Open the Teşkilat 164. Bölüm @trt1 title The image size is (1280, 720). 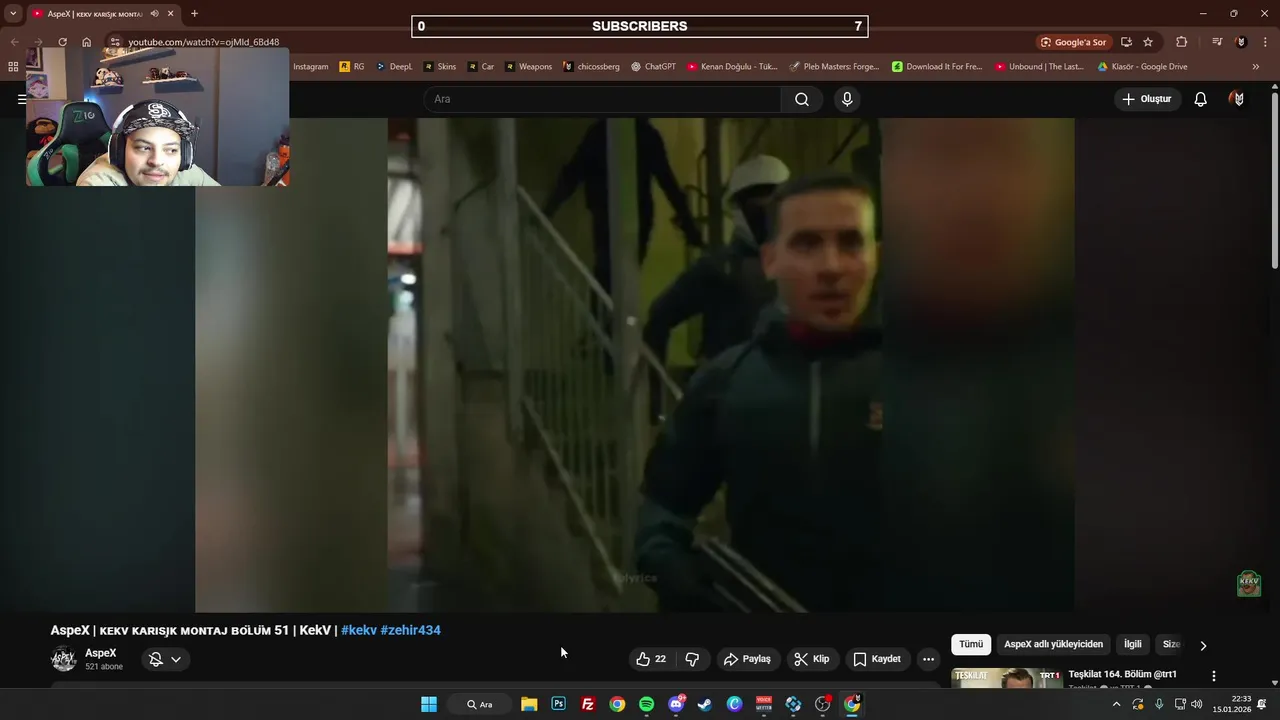tap(1122, 674)
